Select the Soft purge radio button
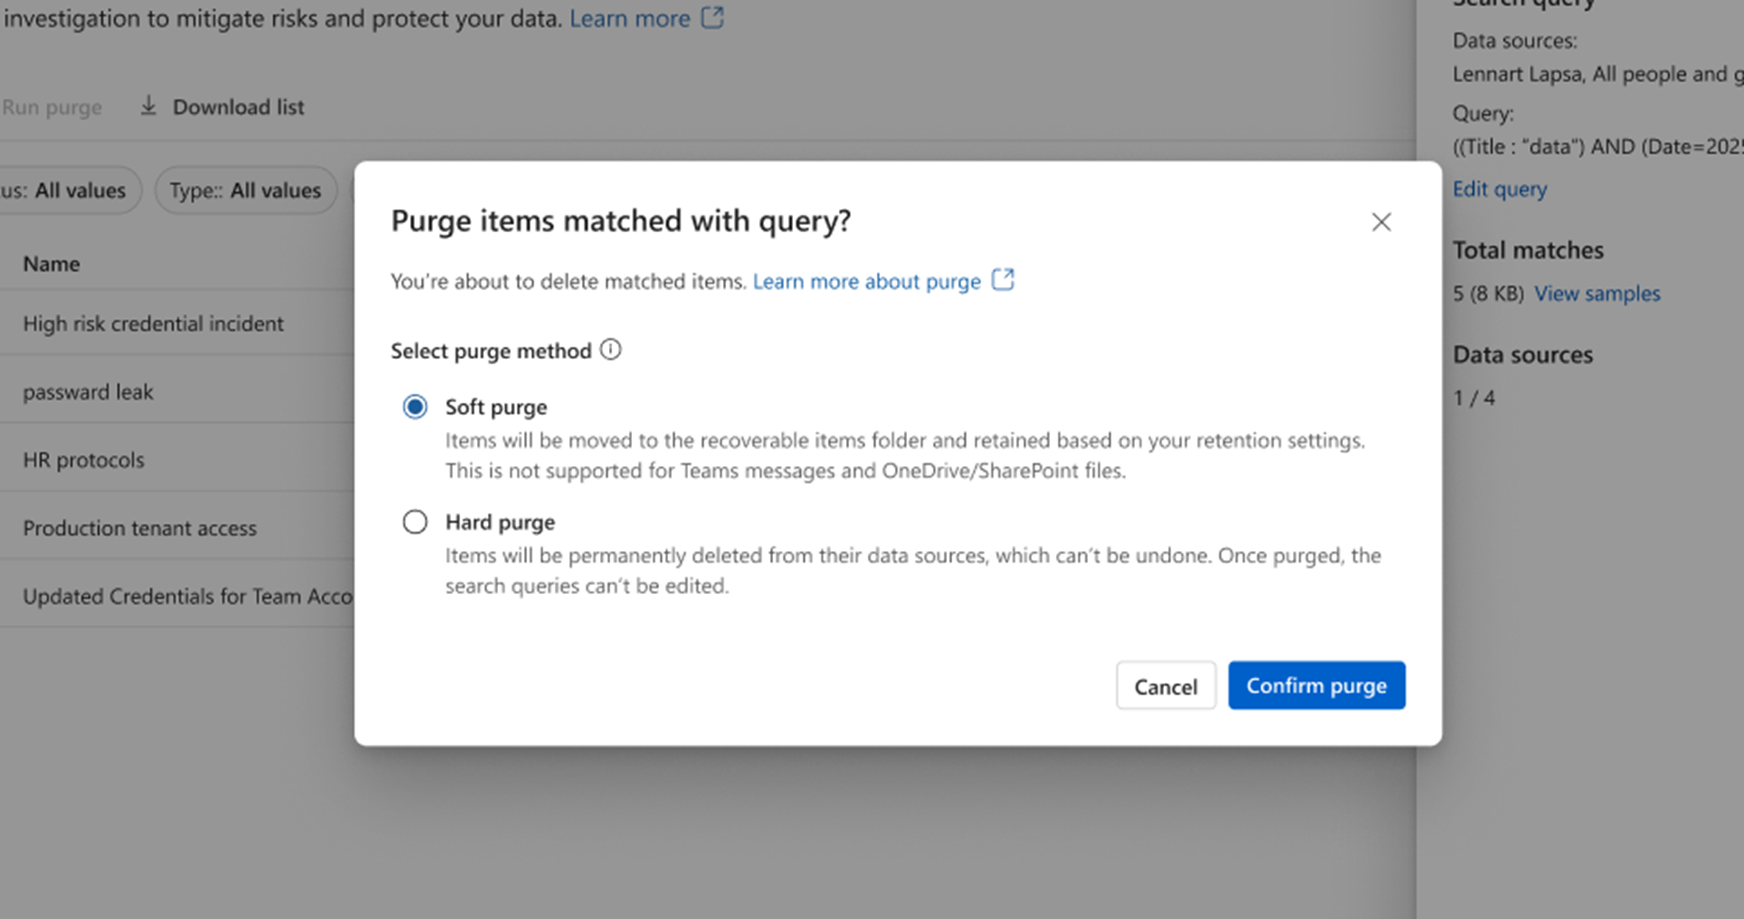Screen dimensions: 1744x919 pos(415,407)
